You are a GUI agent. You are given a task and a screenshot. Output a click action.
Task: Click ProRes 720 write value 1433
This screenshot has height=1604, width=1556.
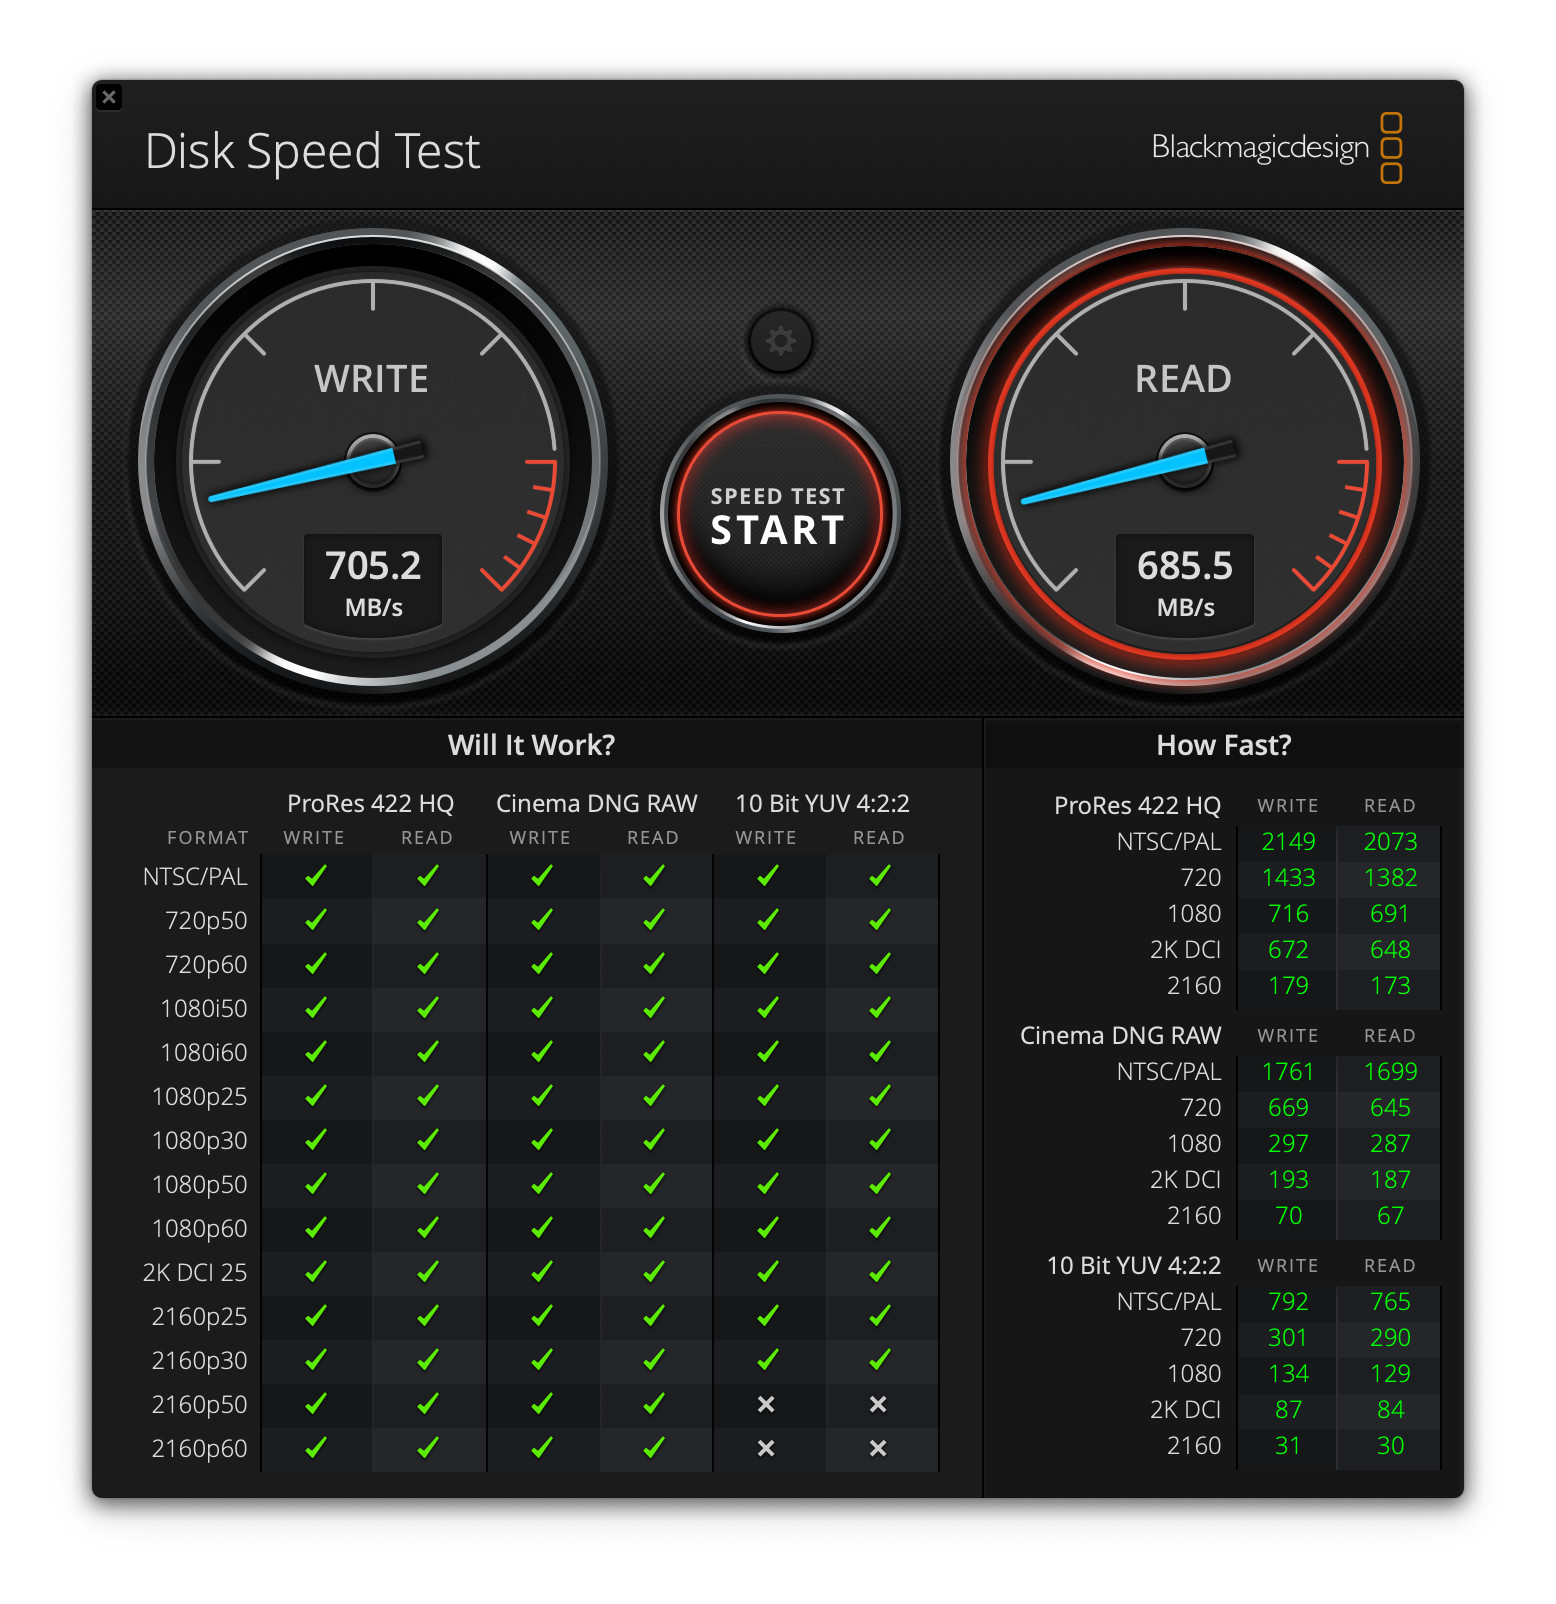point(1288,878)
